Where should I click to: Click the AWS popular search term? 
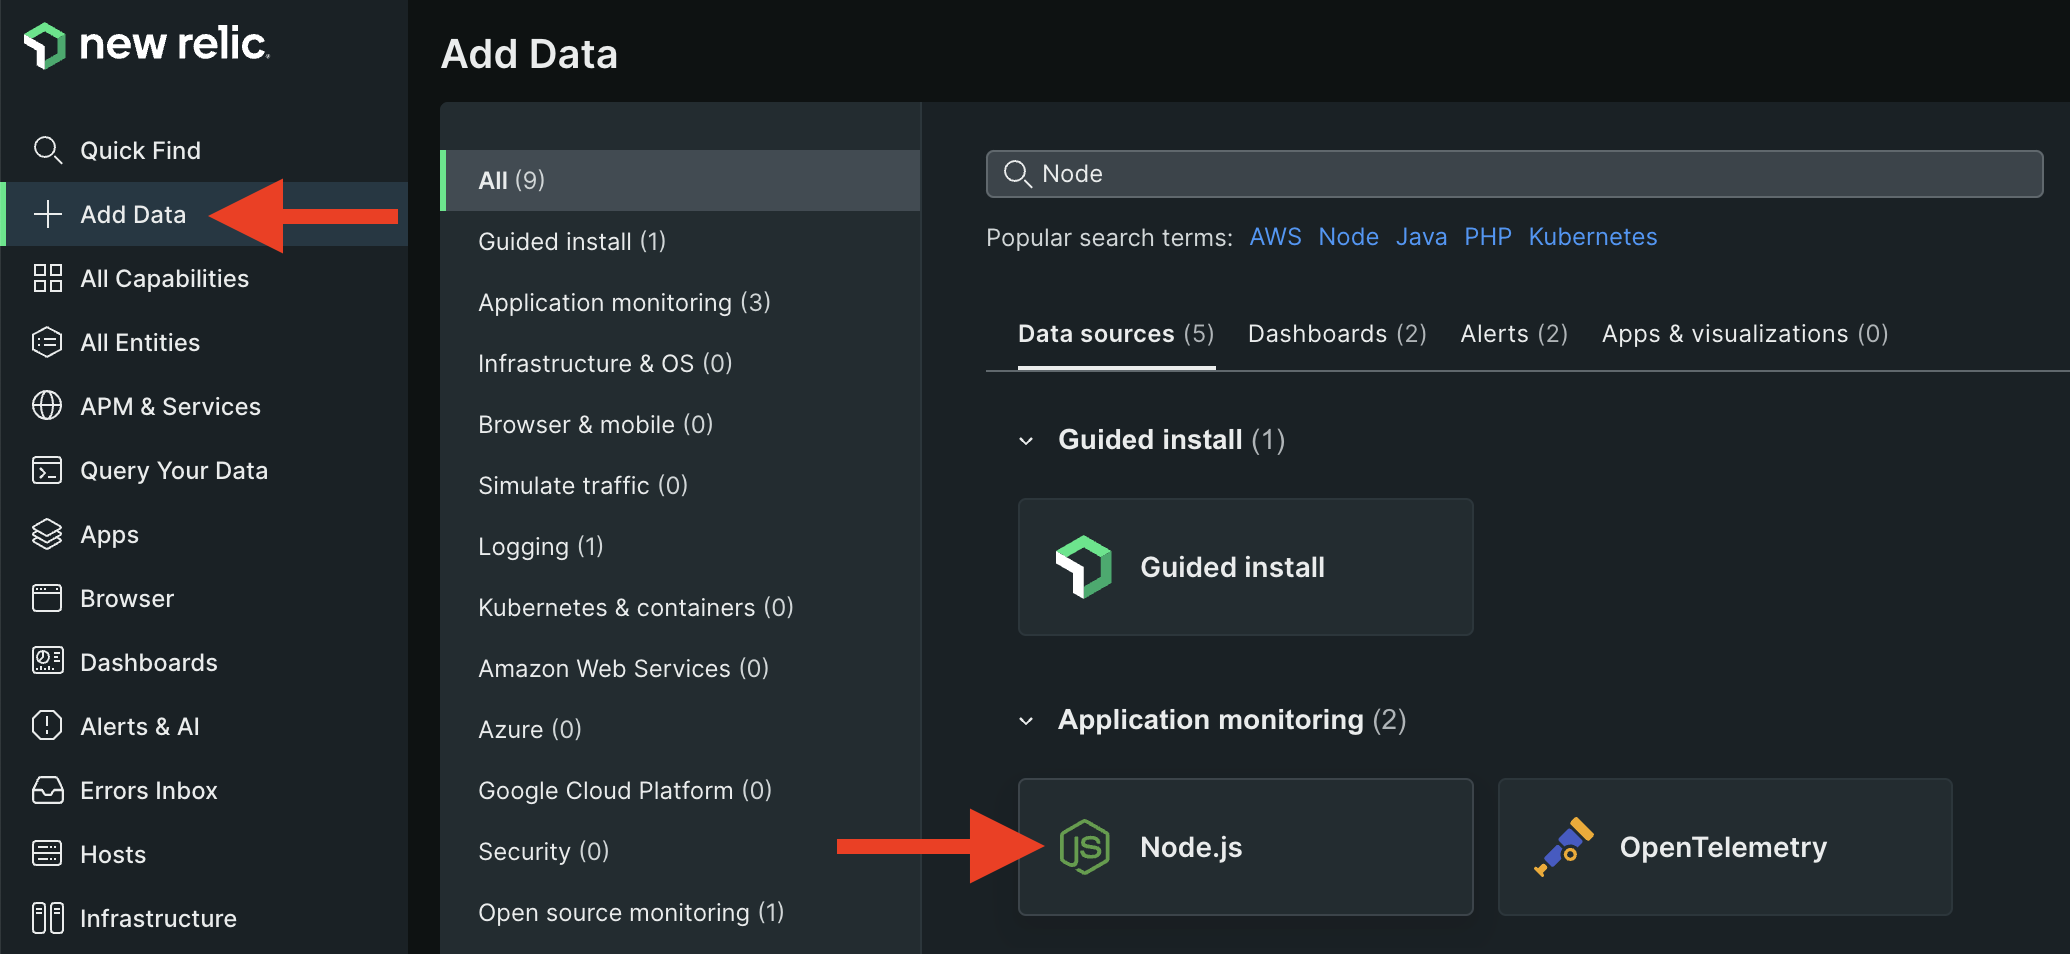click(1275, 237)
